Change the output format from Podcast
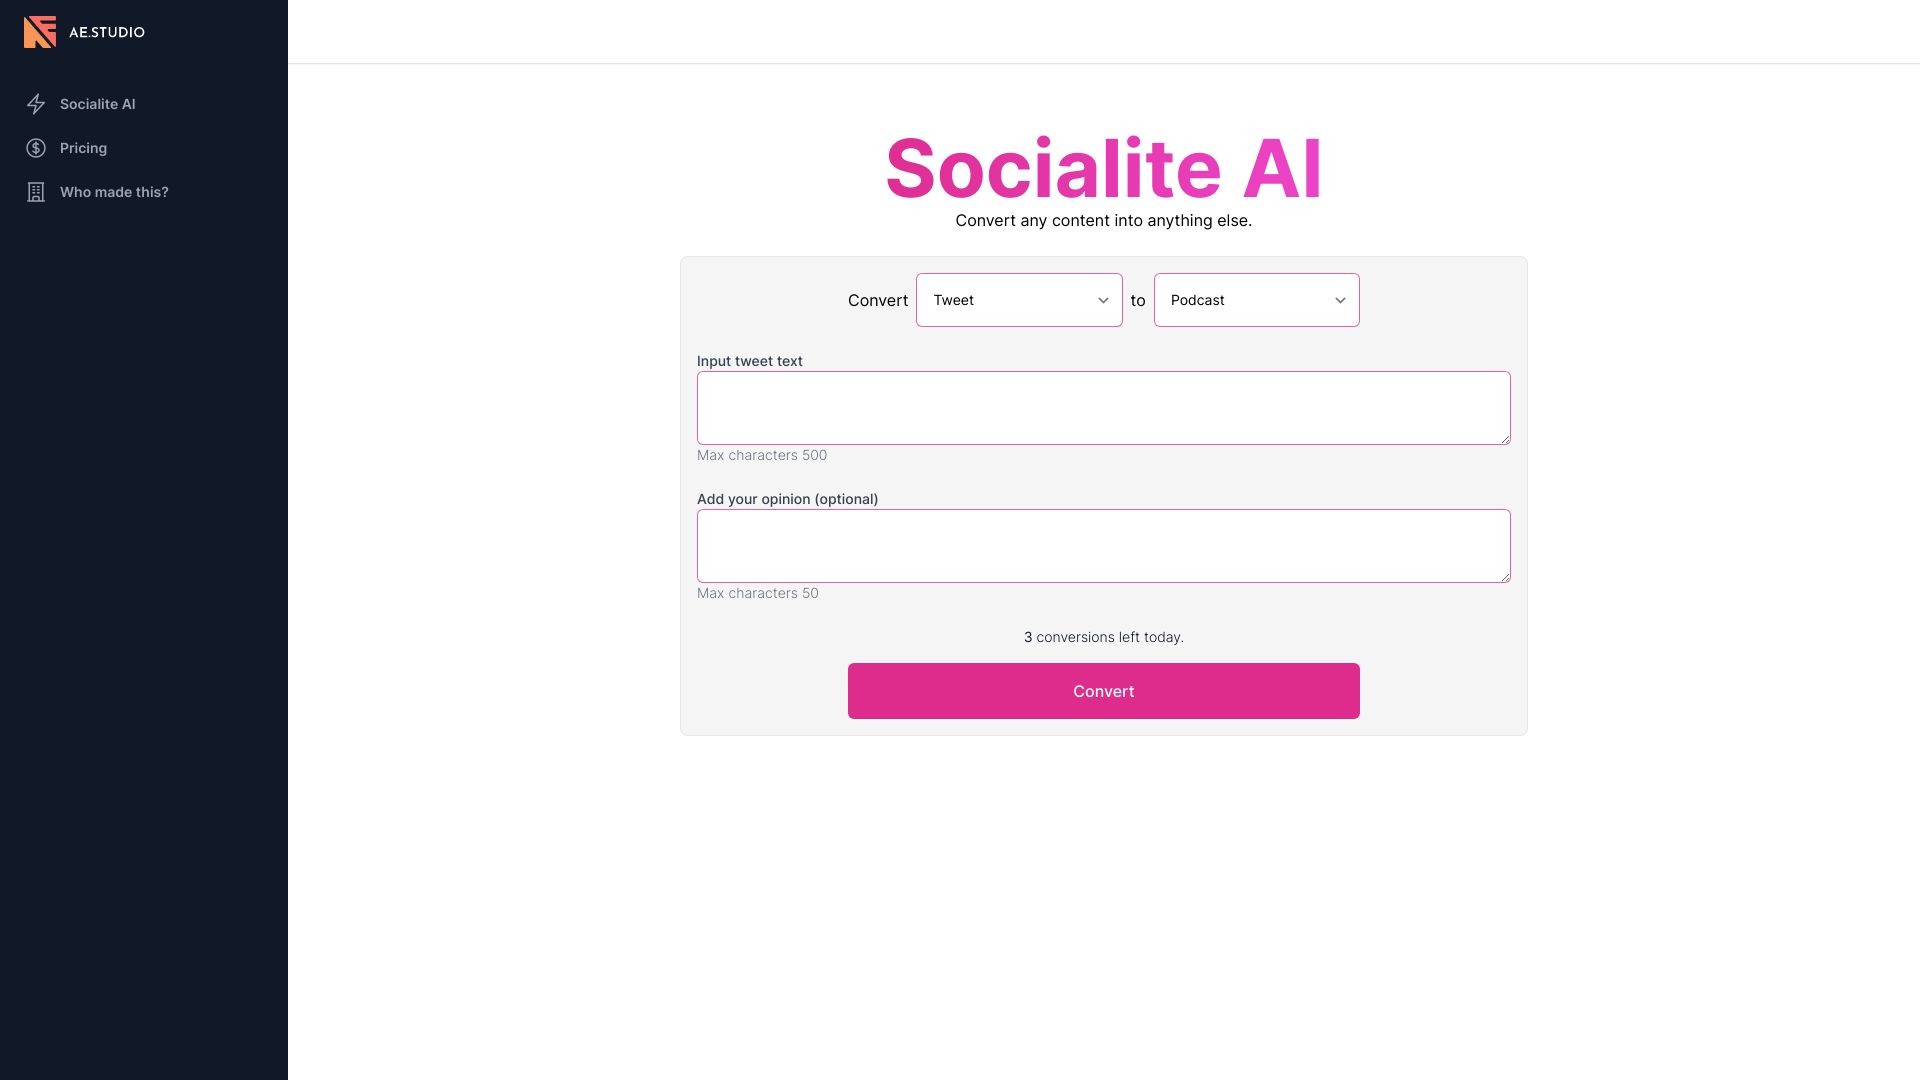Viewport: 1920px width, 1080px height. click(1256, 300)
